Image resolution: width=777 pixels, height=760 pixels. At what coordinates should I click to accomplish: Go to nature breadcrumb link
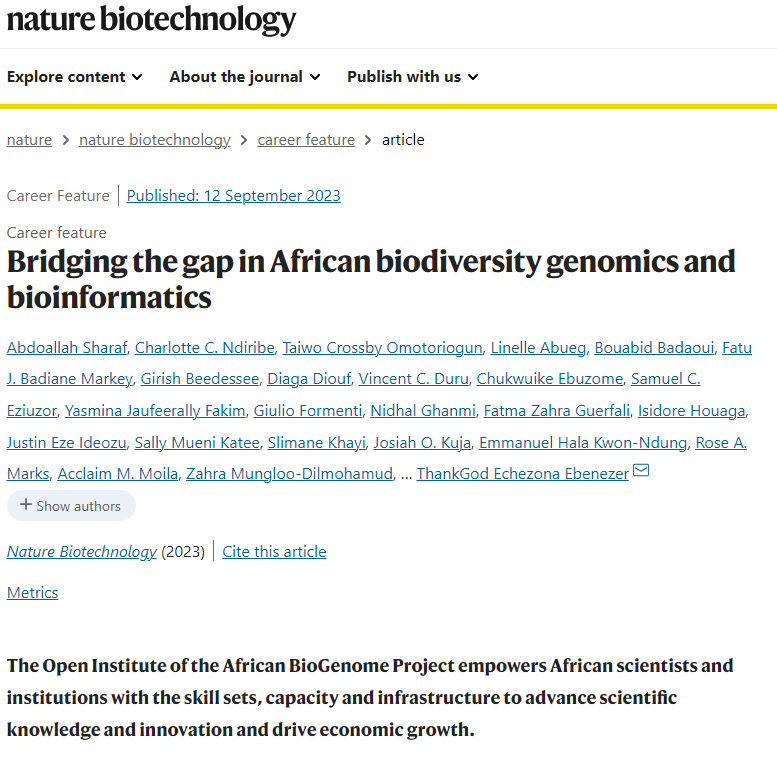(29, 140)
